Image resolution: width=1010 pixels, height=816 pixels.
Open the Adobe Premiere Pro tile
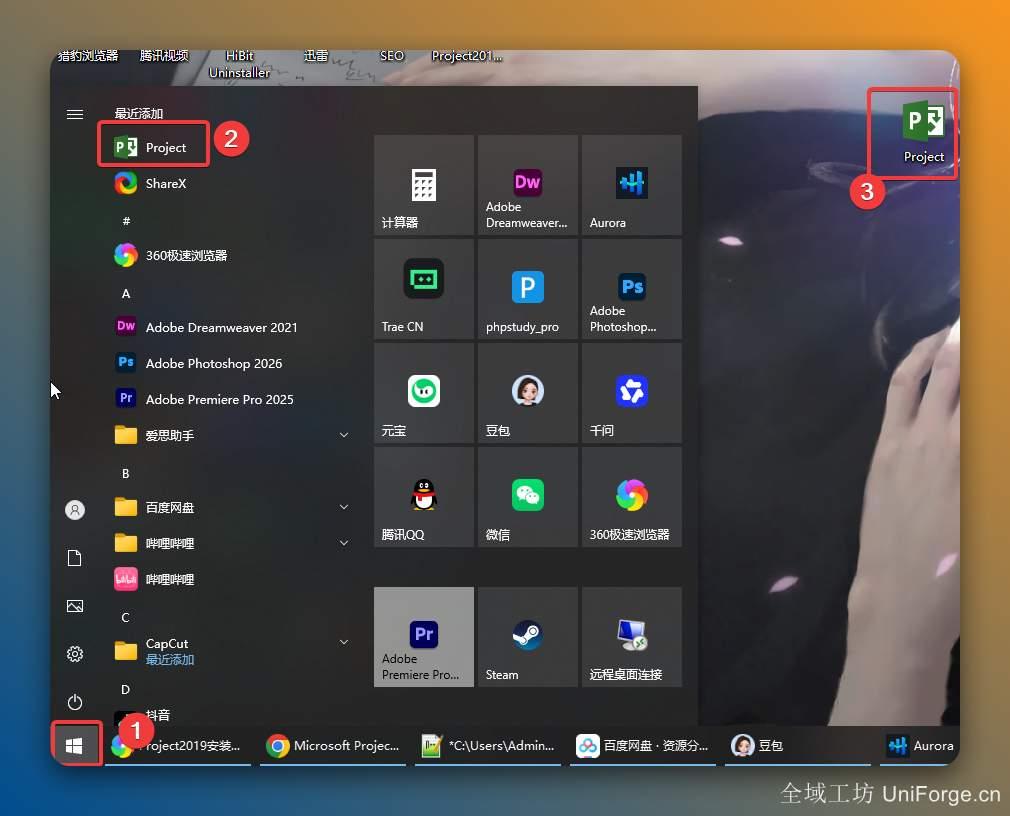(424, 637)
